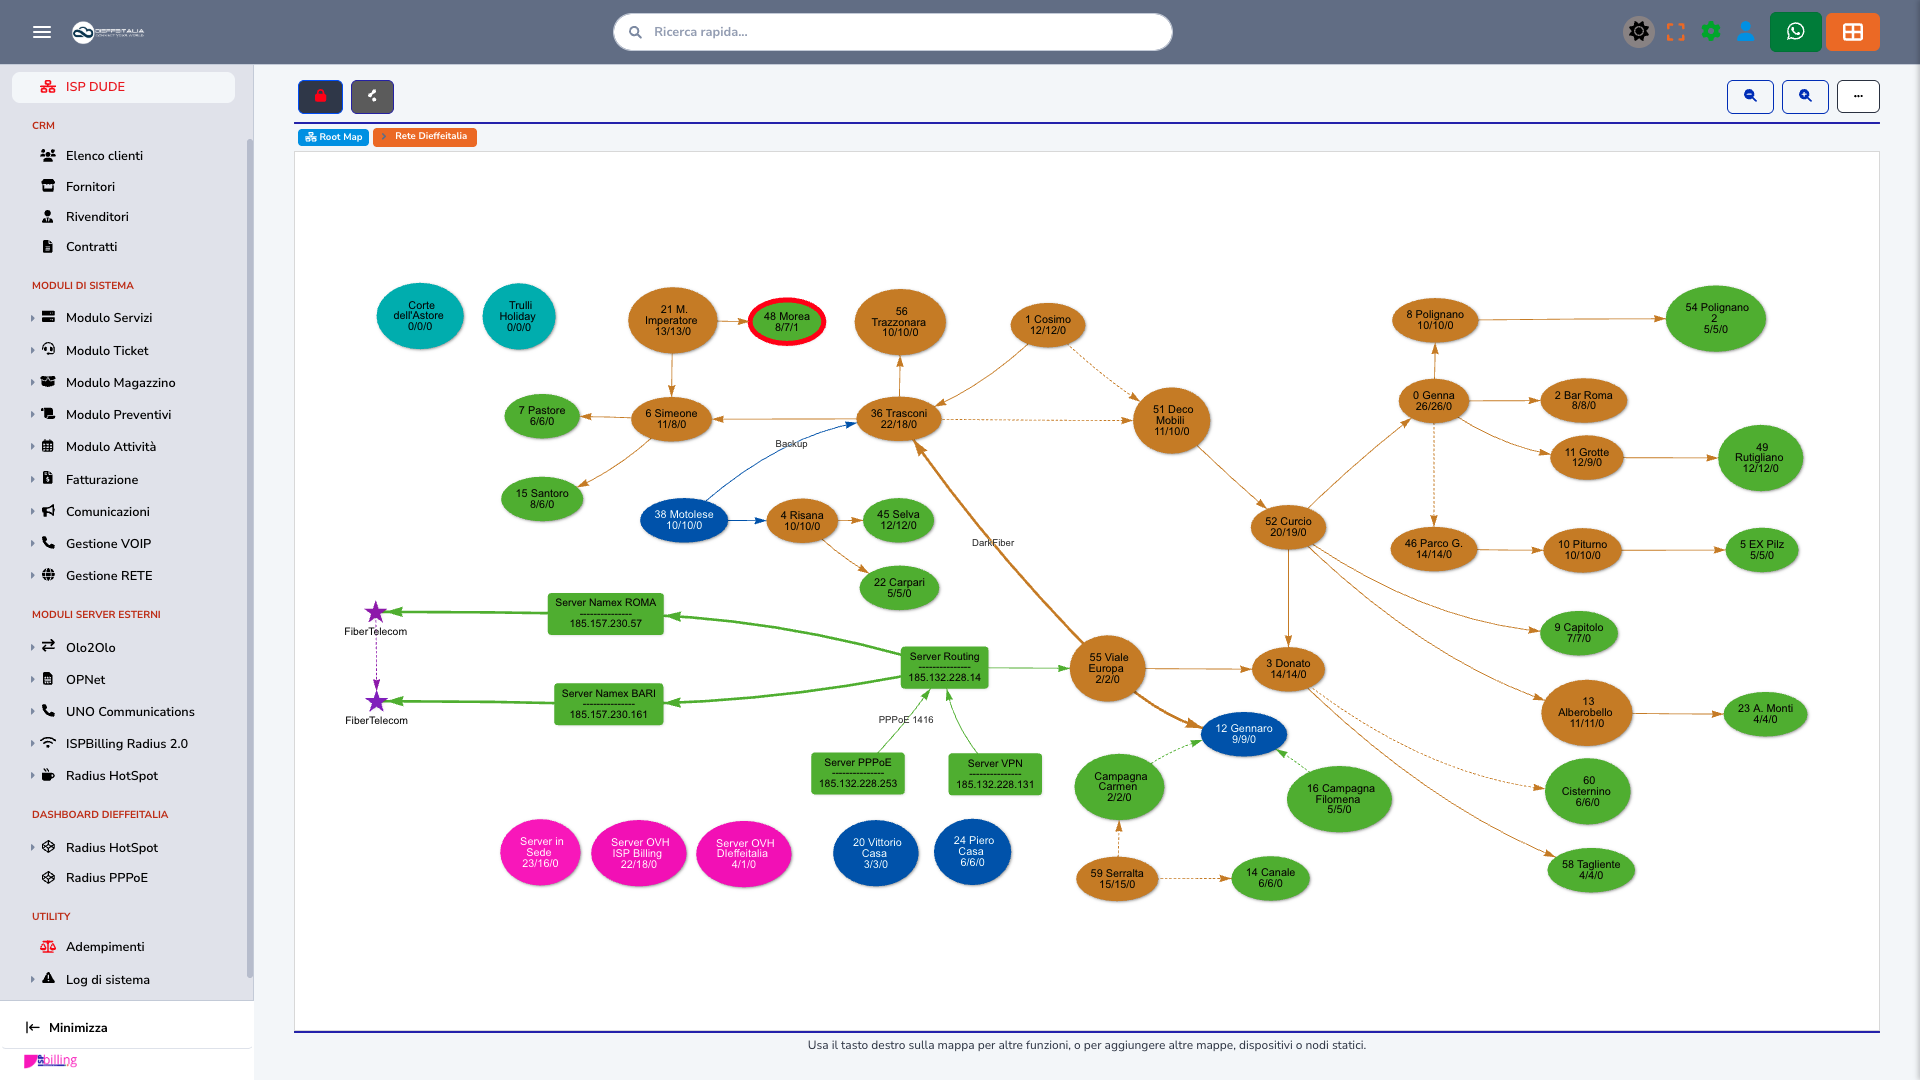Select the 12 Gennaro blue node
Image resolution: width=1920 pixels, height=1080 pixels.
pos(1244,734)
